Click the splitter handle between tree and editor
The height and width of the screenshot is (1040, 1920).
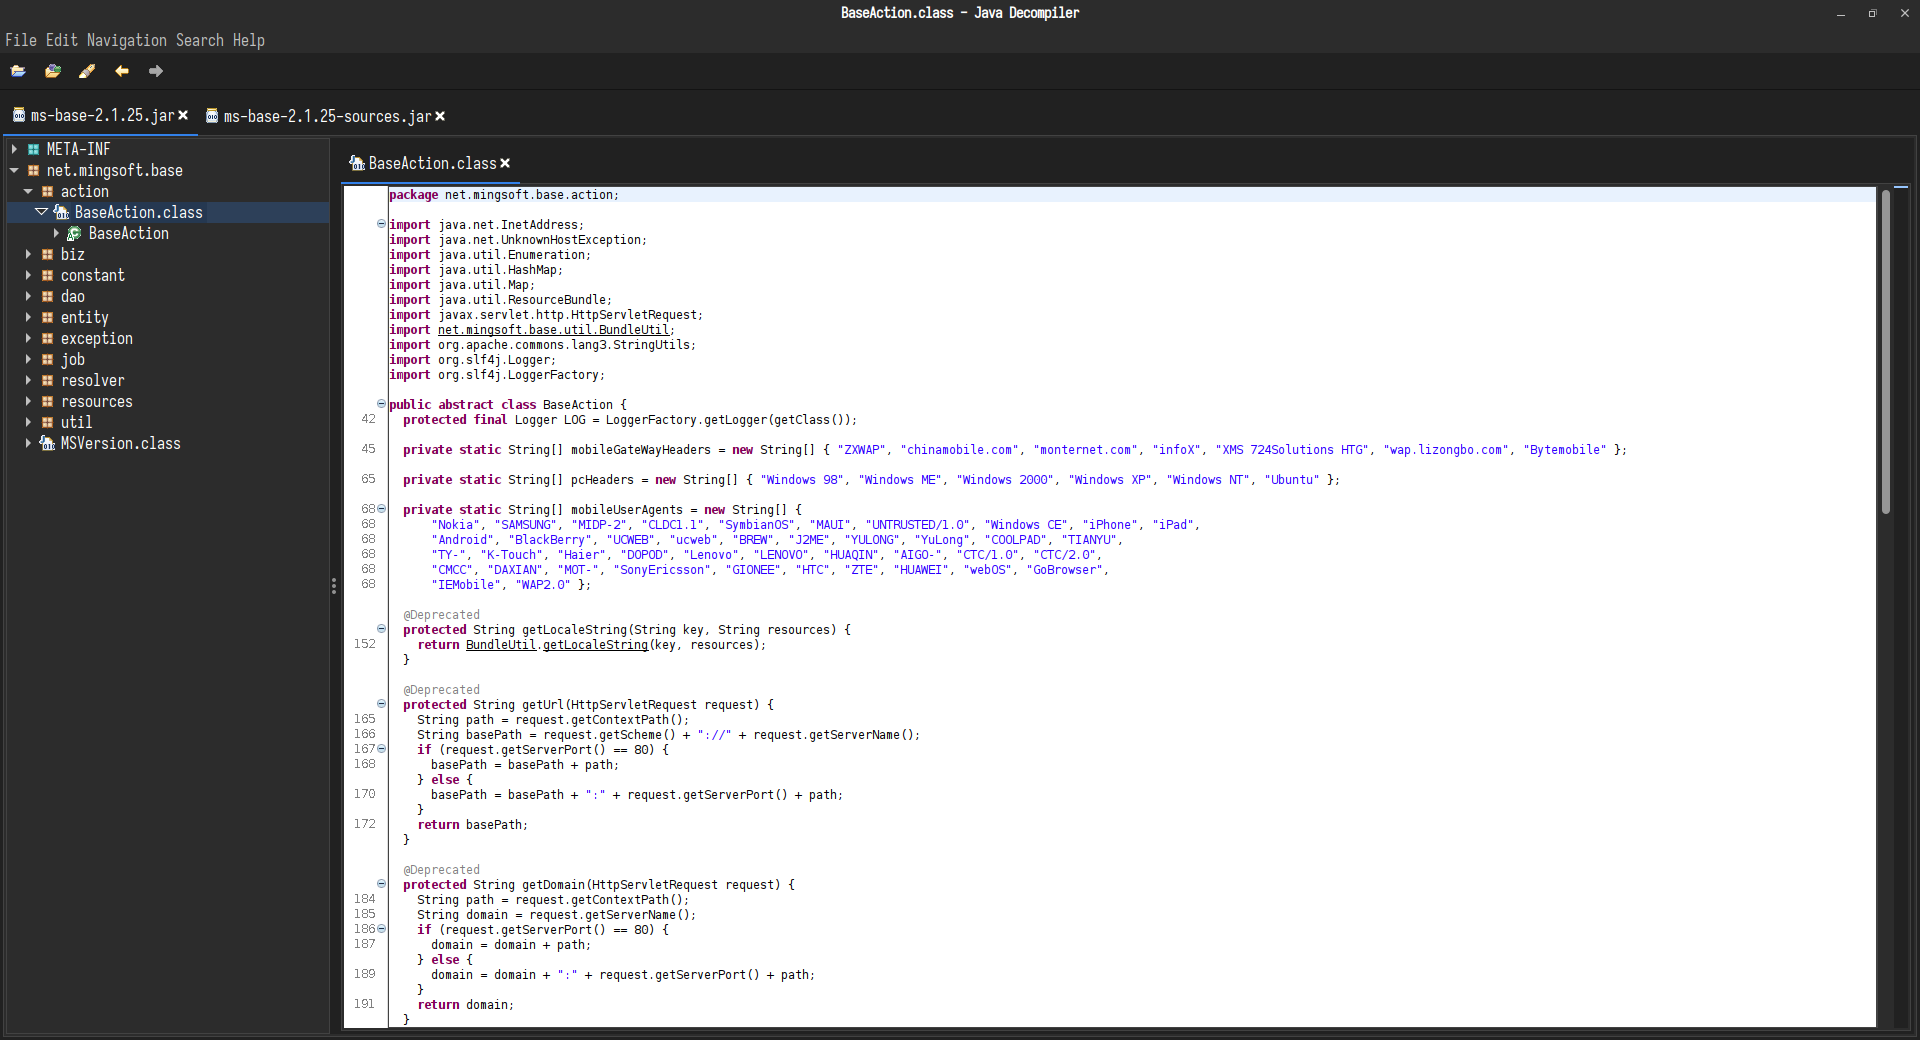point(334,586)
